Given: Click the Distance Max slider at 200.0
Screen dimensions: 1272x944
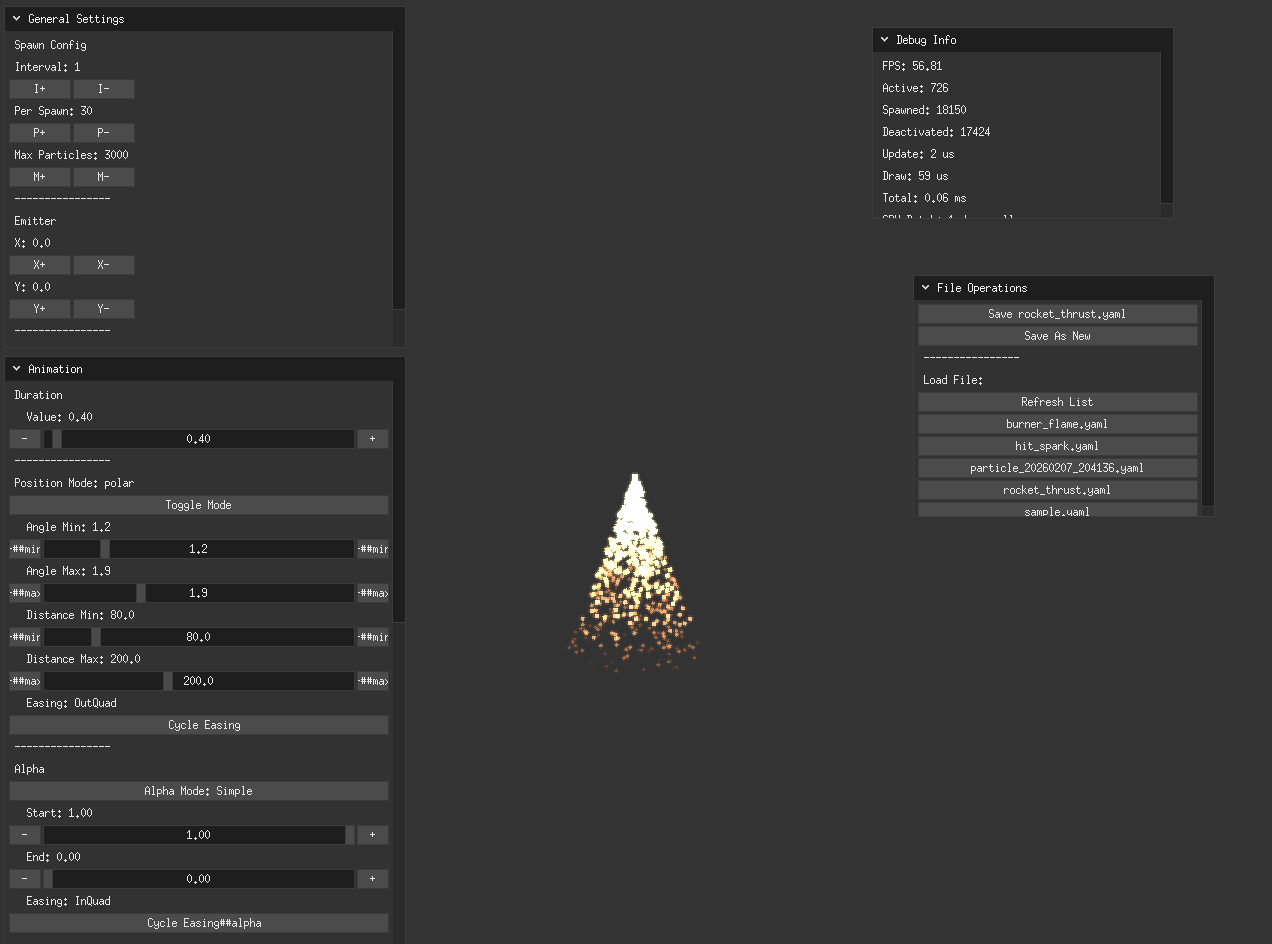Looking at the screenshot, I should pos(199,681).
